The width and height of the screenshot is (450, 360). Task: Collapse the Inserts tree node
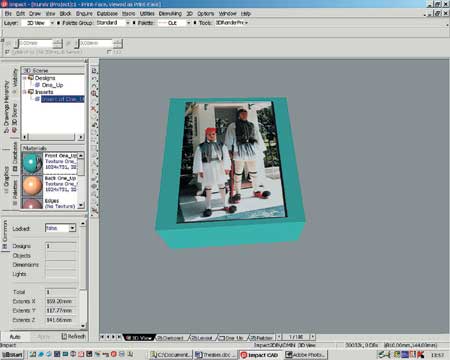25,92
